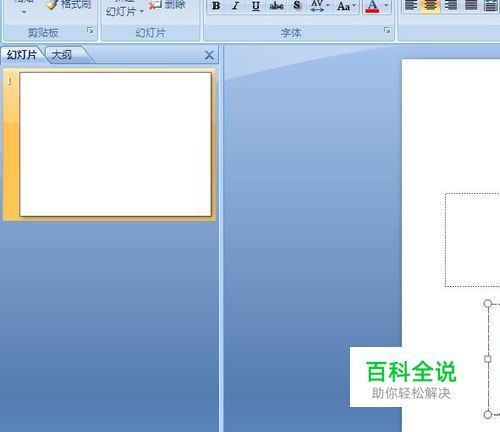
Task: Click inside dotted title placeholder
Action: [473, 240]
